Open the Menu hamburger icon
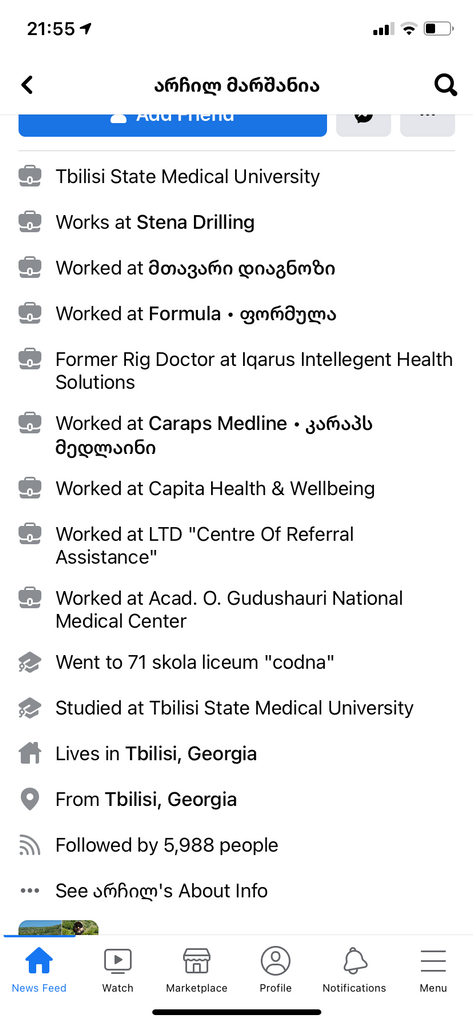The image size is (473, 1024). coord(433,970)
